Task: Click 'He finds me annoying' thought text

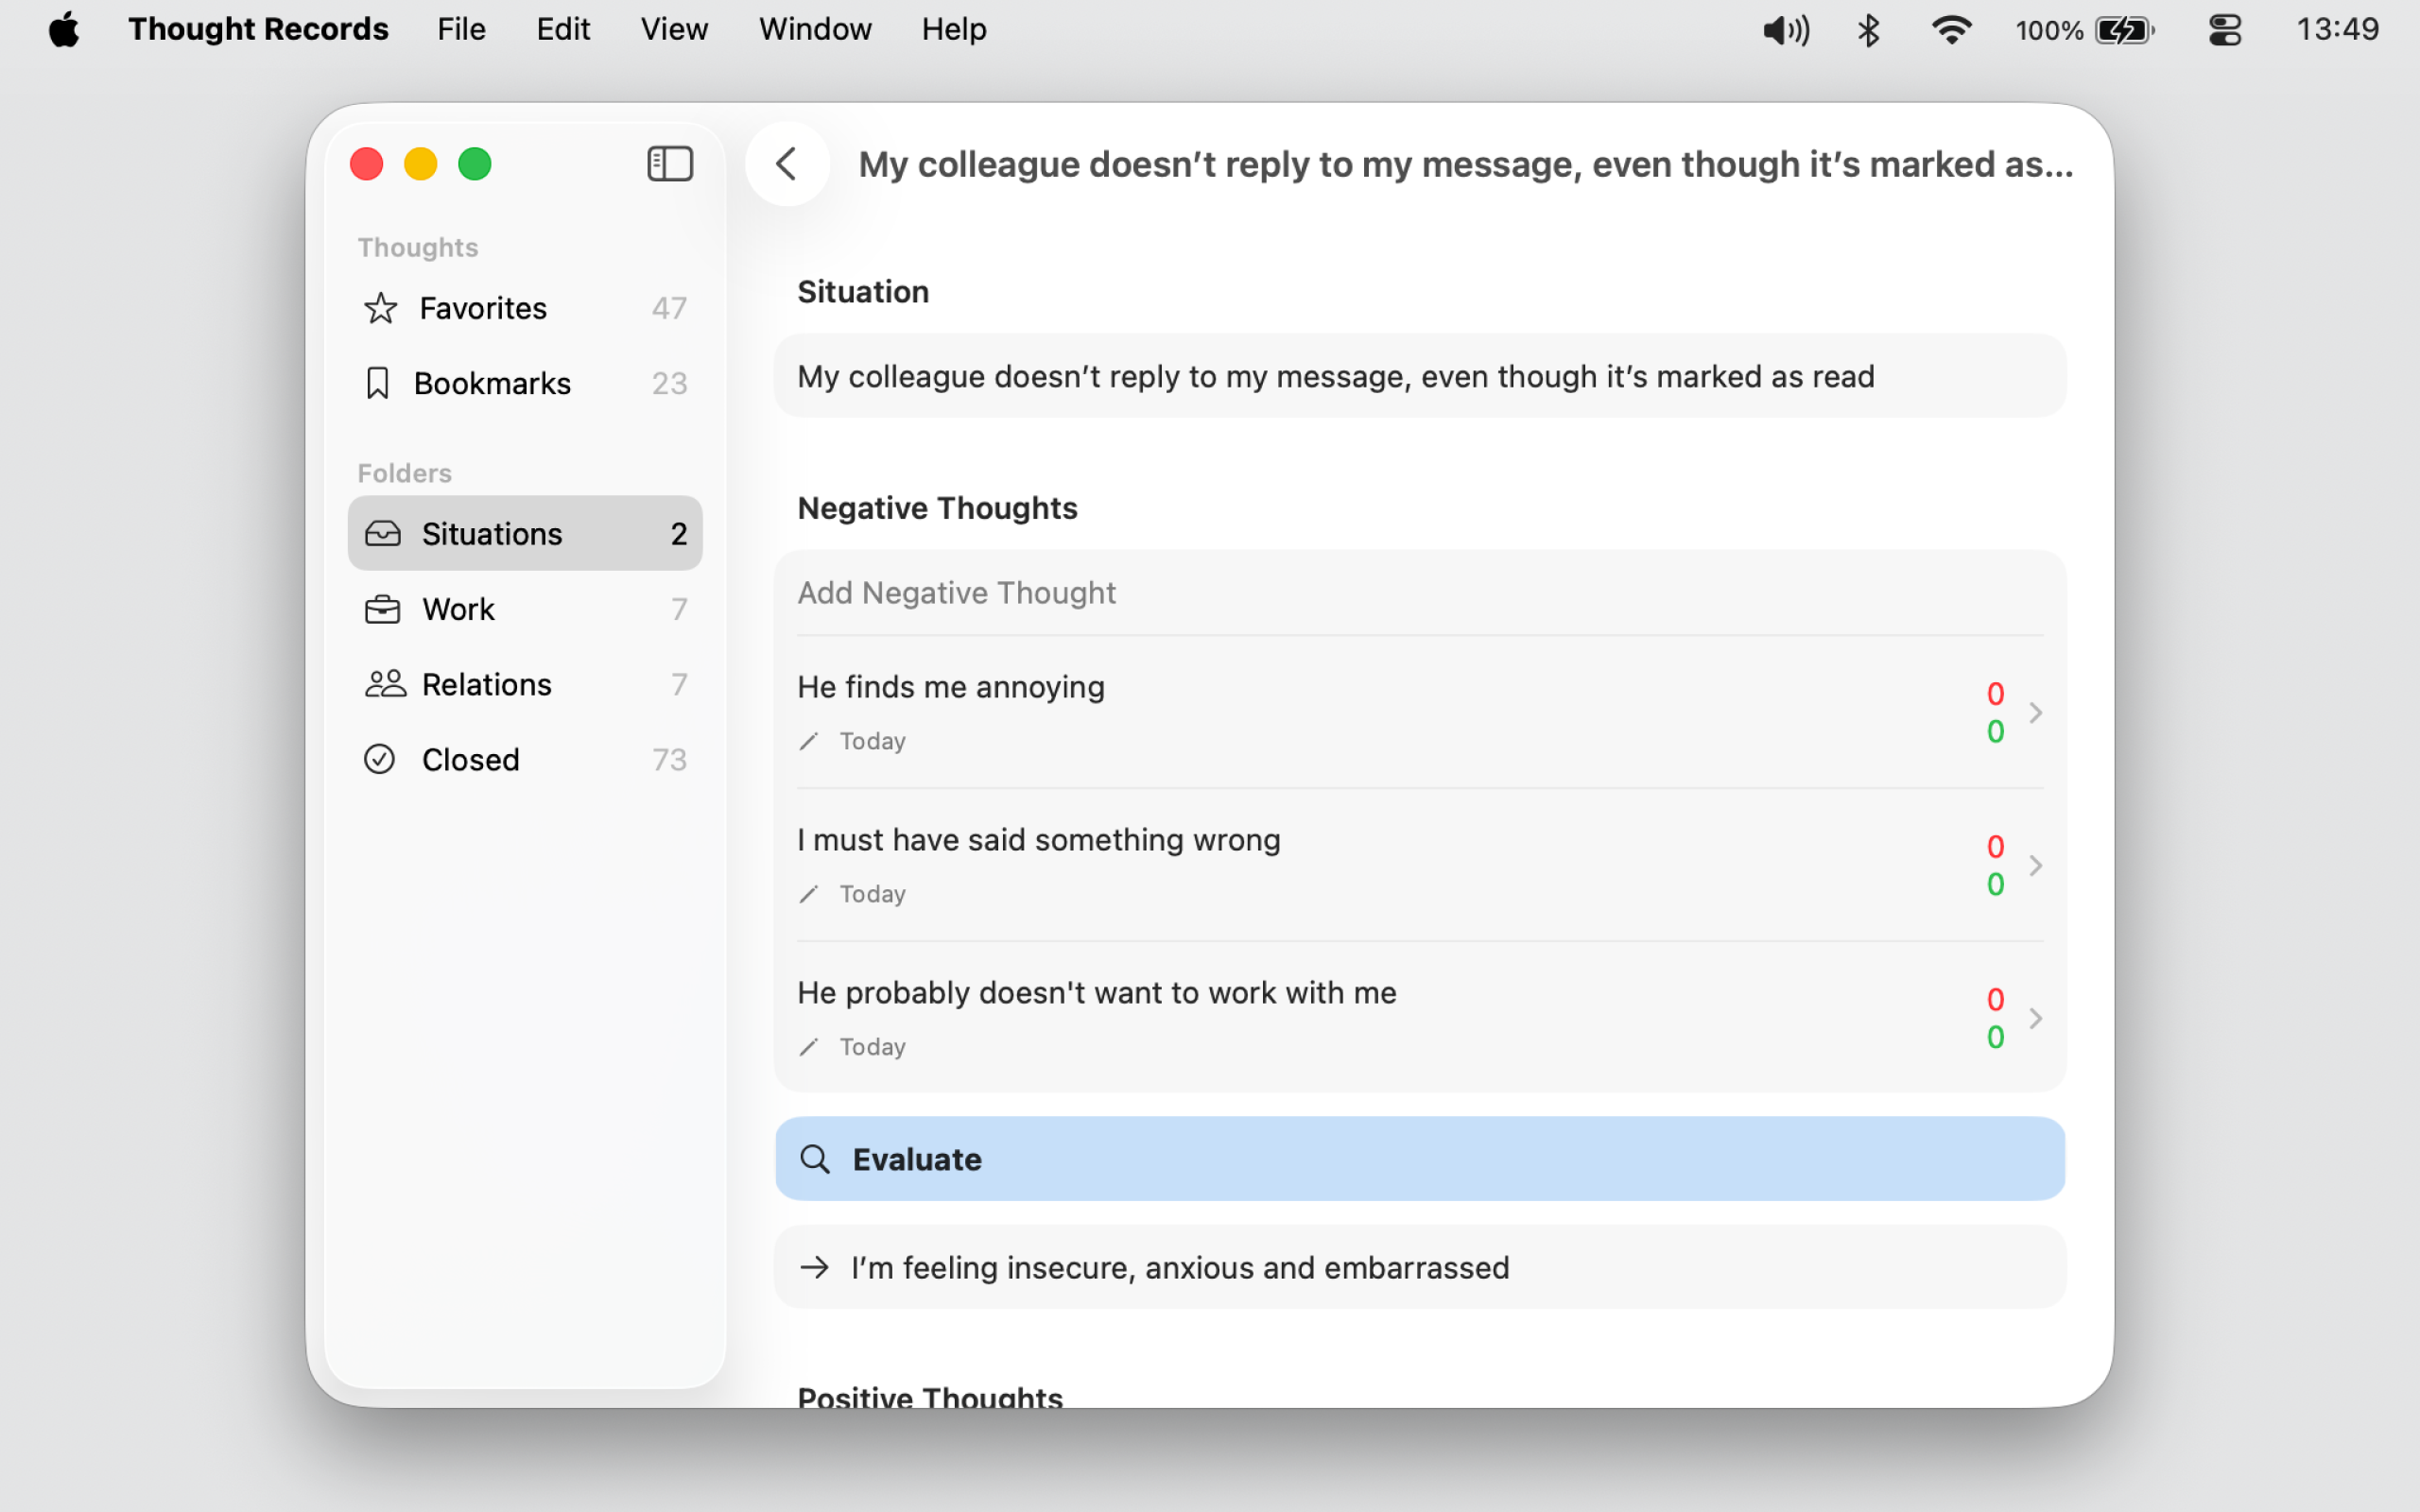Action: click(x=951, y=687)
